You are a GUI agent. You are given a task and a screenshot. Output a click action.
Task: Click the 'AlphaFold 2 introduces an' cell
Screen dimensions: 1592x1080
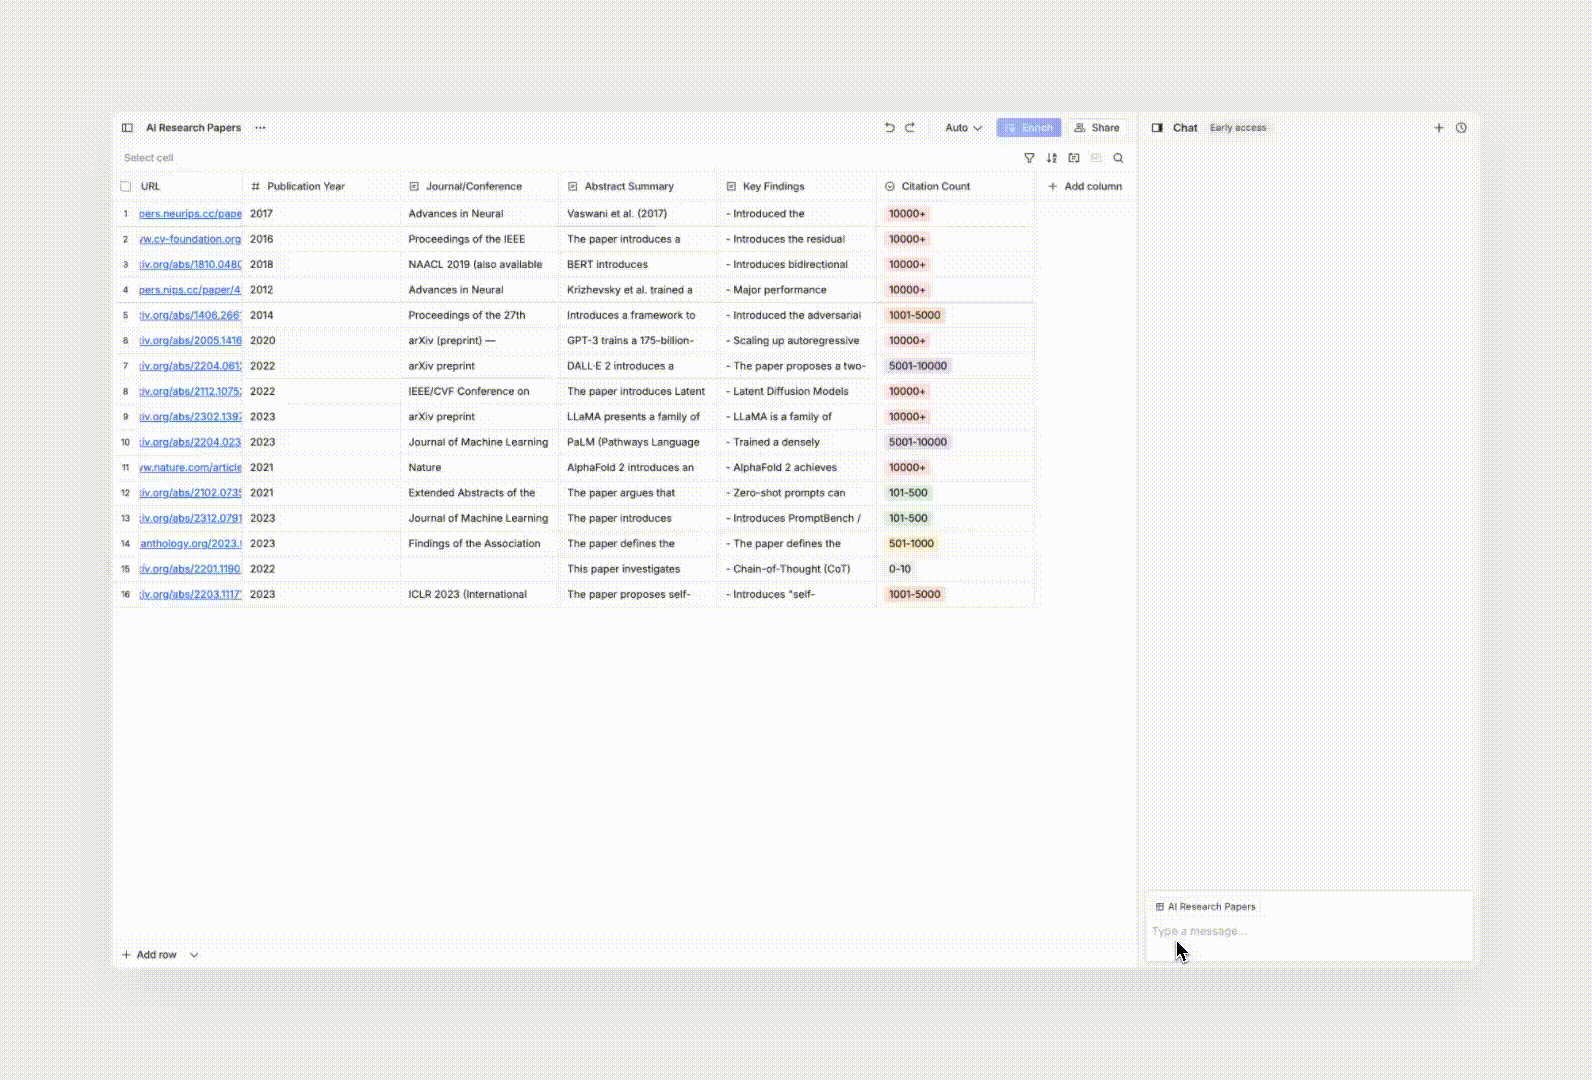[x=638, y=468]
